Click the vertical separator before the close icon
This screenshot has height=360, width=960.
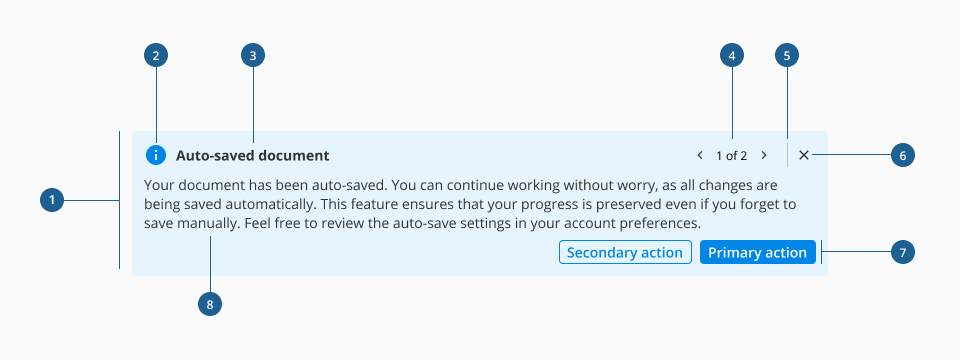click(x=787, y=156)
